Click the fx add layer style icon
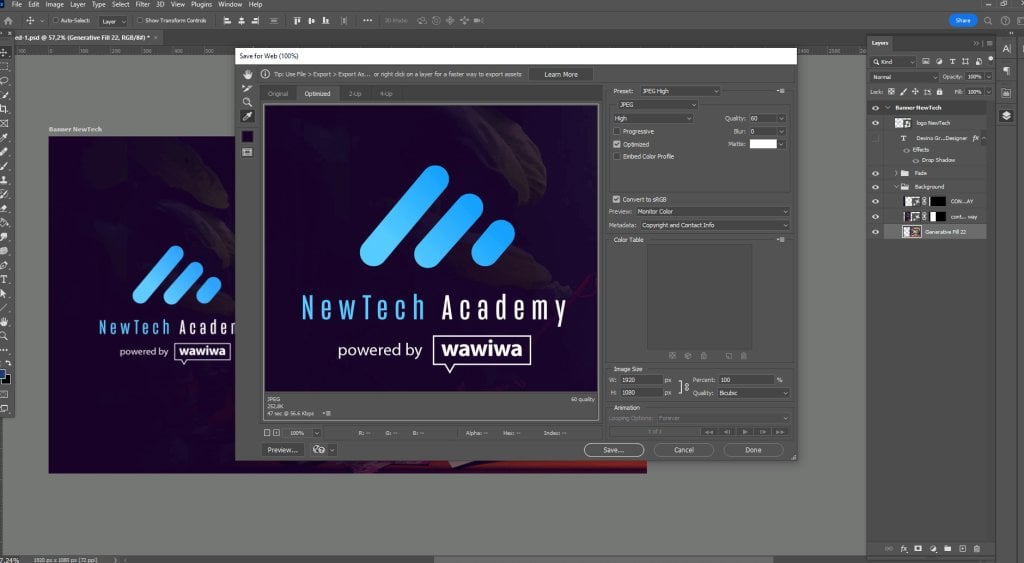This screenshot has width=1024, height=563. 904,549
